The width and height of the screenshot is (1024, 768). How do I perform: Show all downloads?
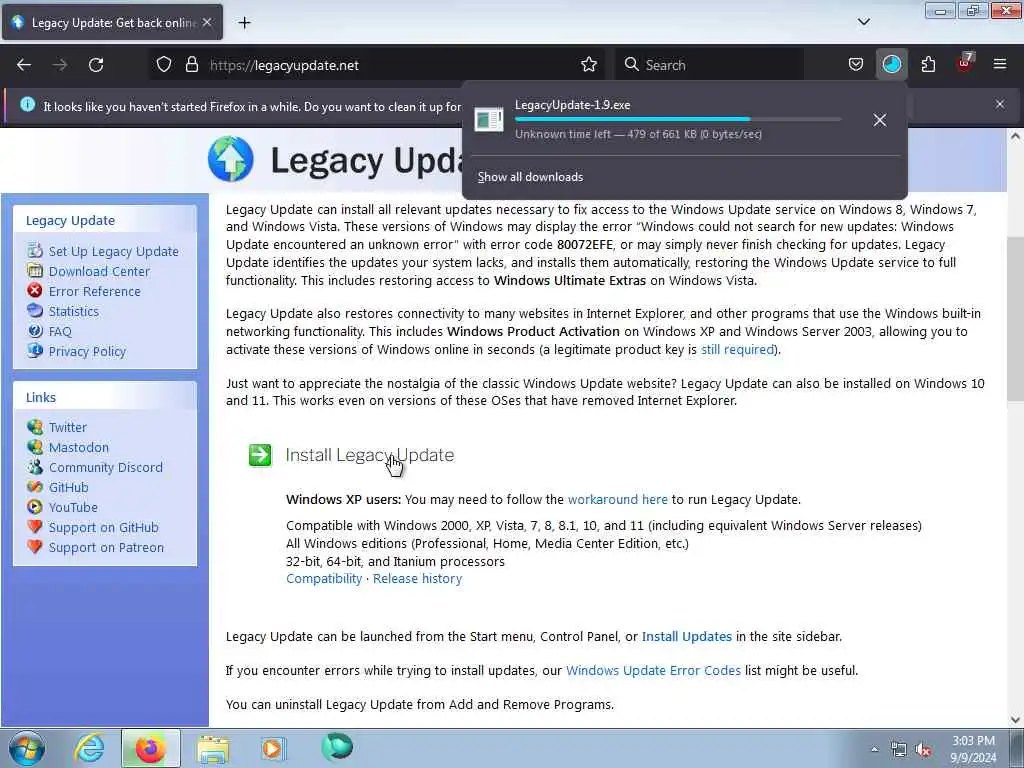tap(530, 177)
